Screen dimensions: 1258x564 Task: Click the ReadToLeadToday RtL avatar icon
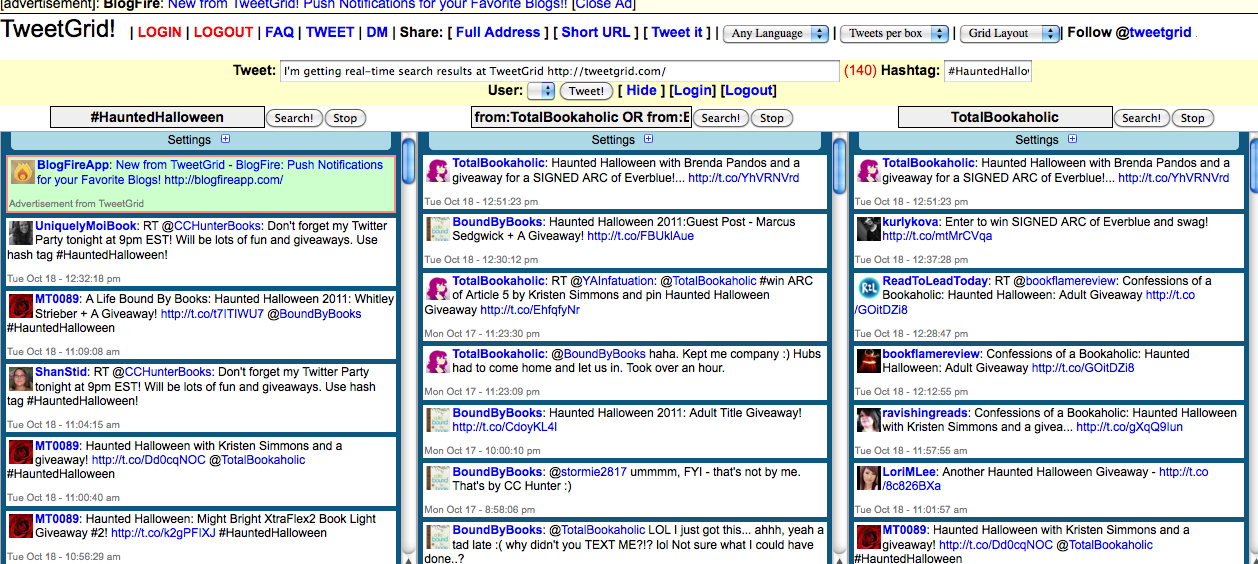coord(868,288)
